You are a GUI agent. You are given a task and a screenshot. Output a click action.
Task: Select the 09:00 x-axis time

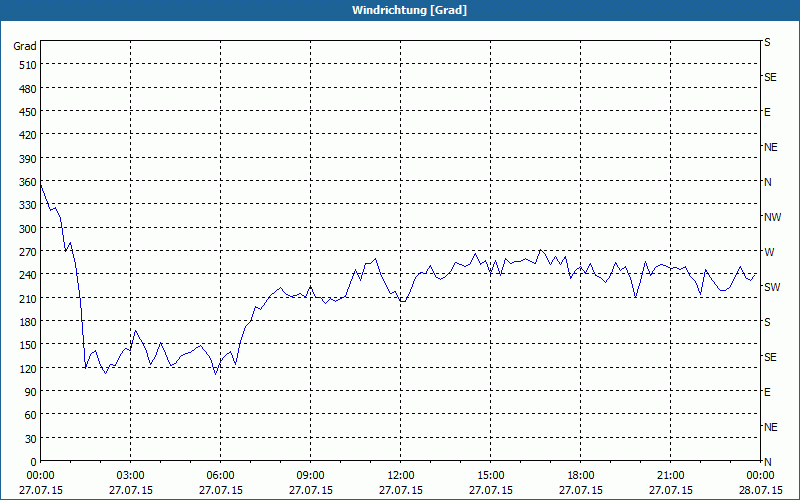[x=310, y=476]
